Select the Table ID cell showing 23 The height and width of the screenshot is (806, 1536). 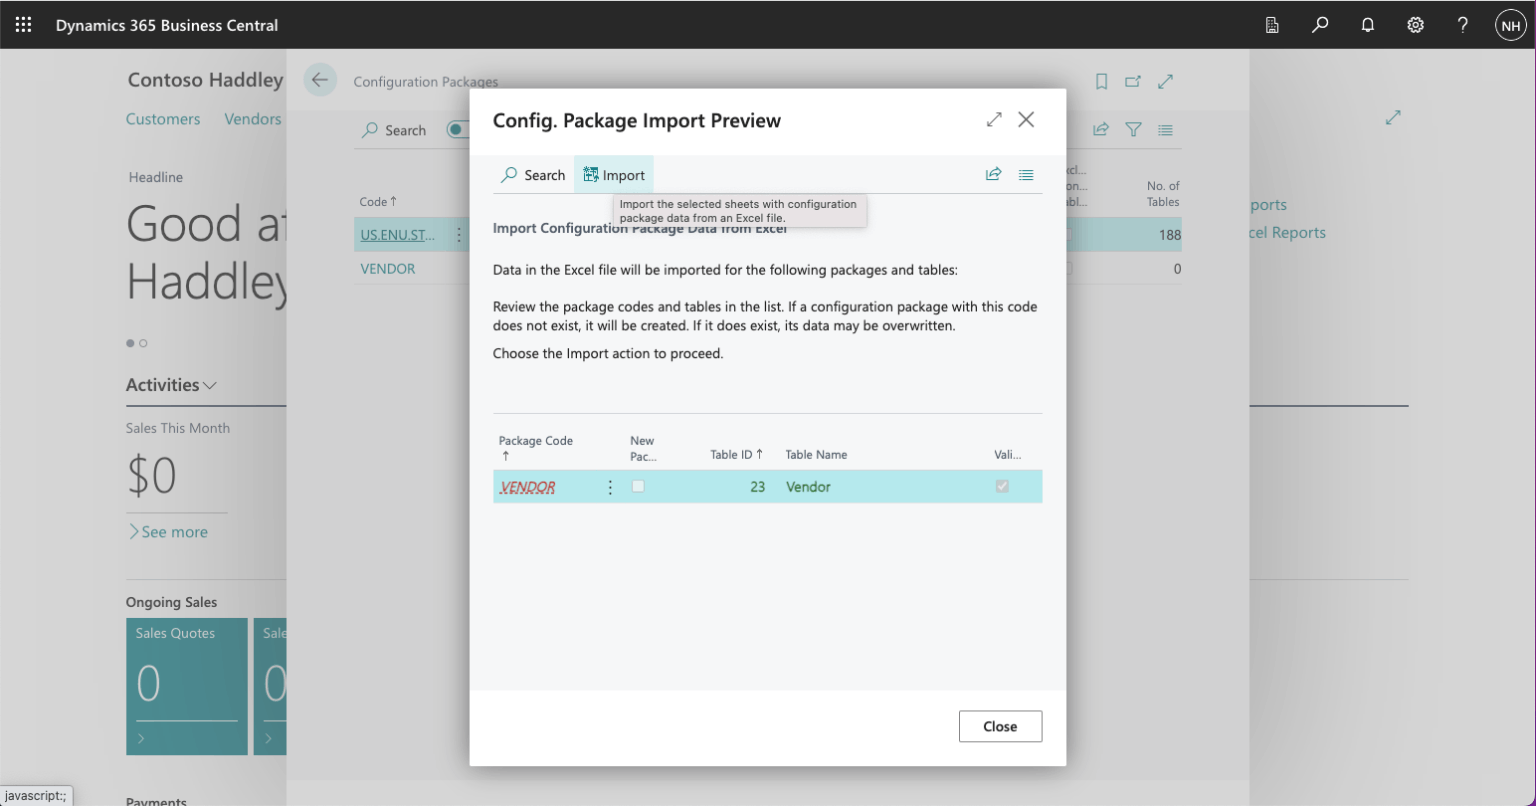tap(757, 487)
